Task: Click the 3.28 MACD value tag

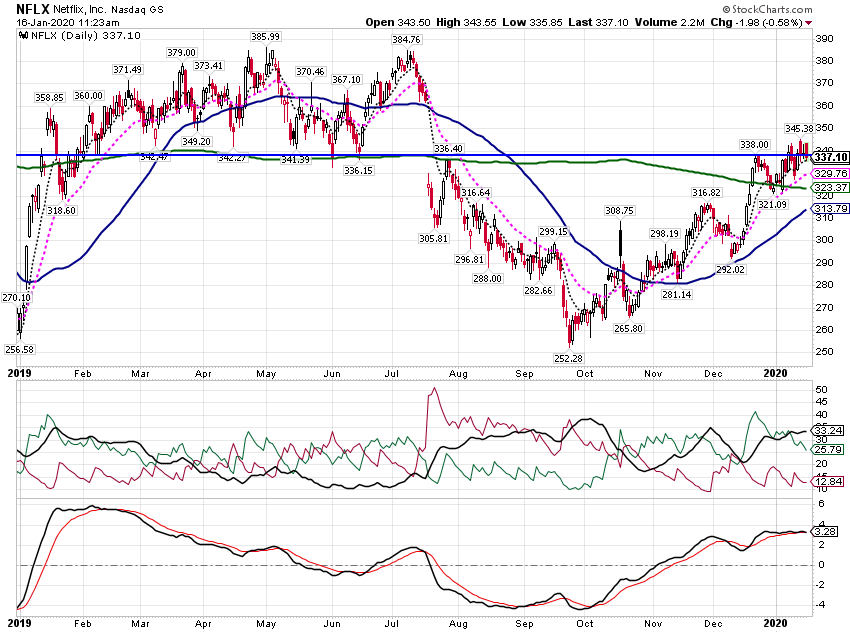Action: tap(825, 532)
